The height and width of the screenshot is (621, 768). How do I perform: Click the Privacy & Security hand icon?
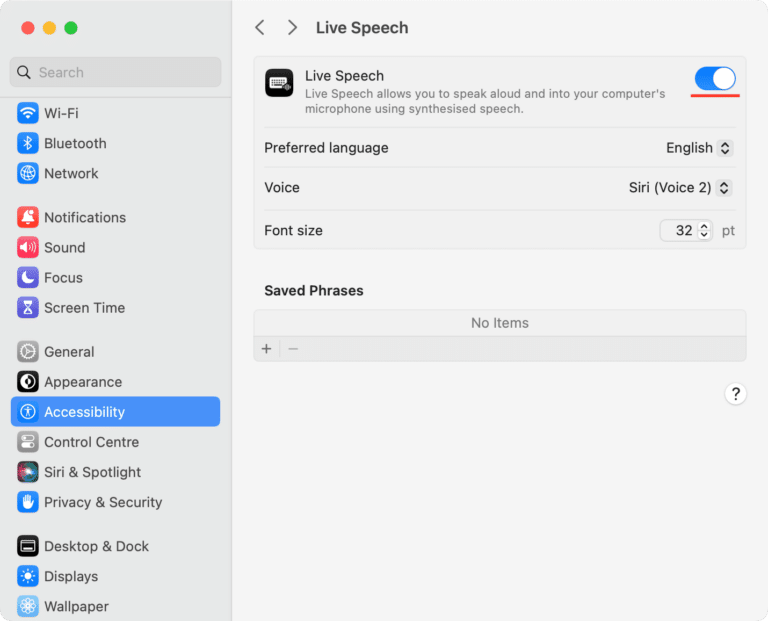click(28, 502)
